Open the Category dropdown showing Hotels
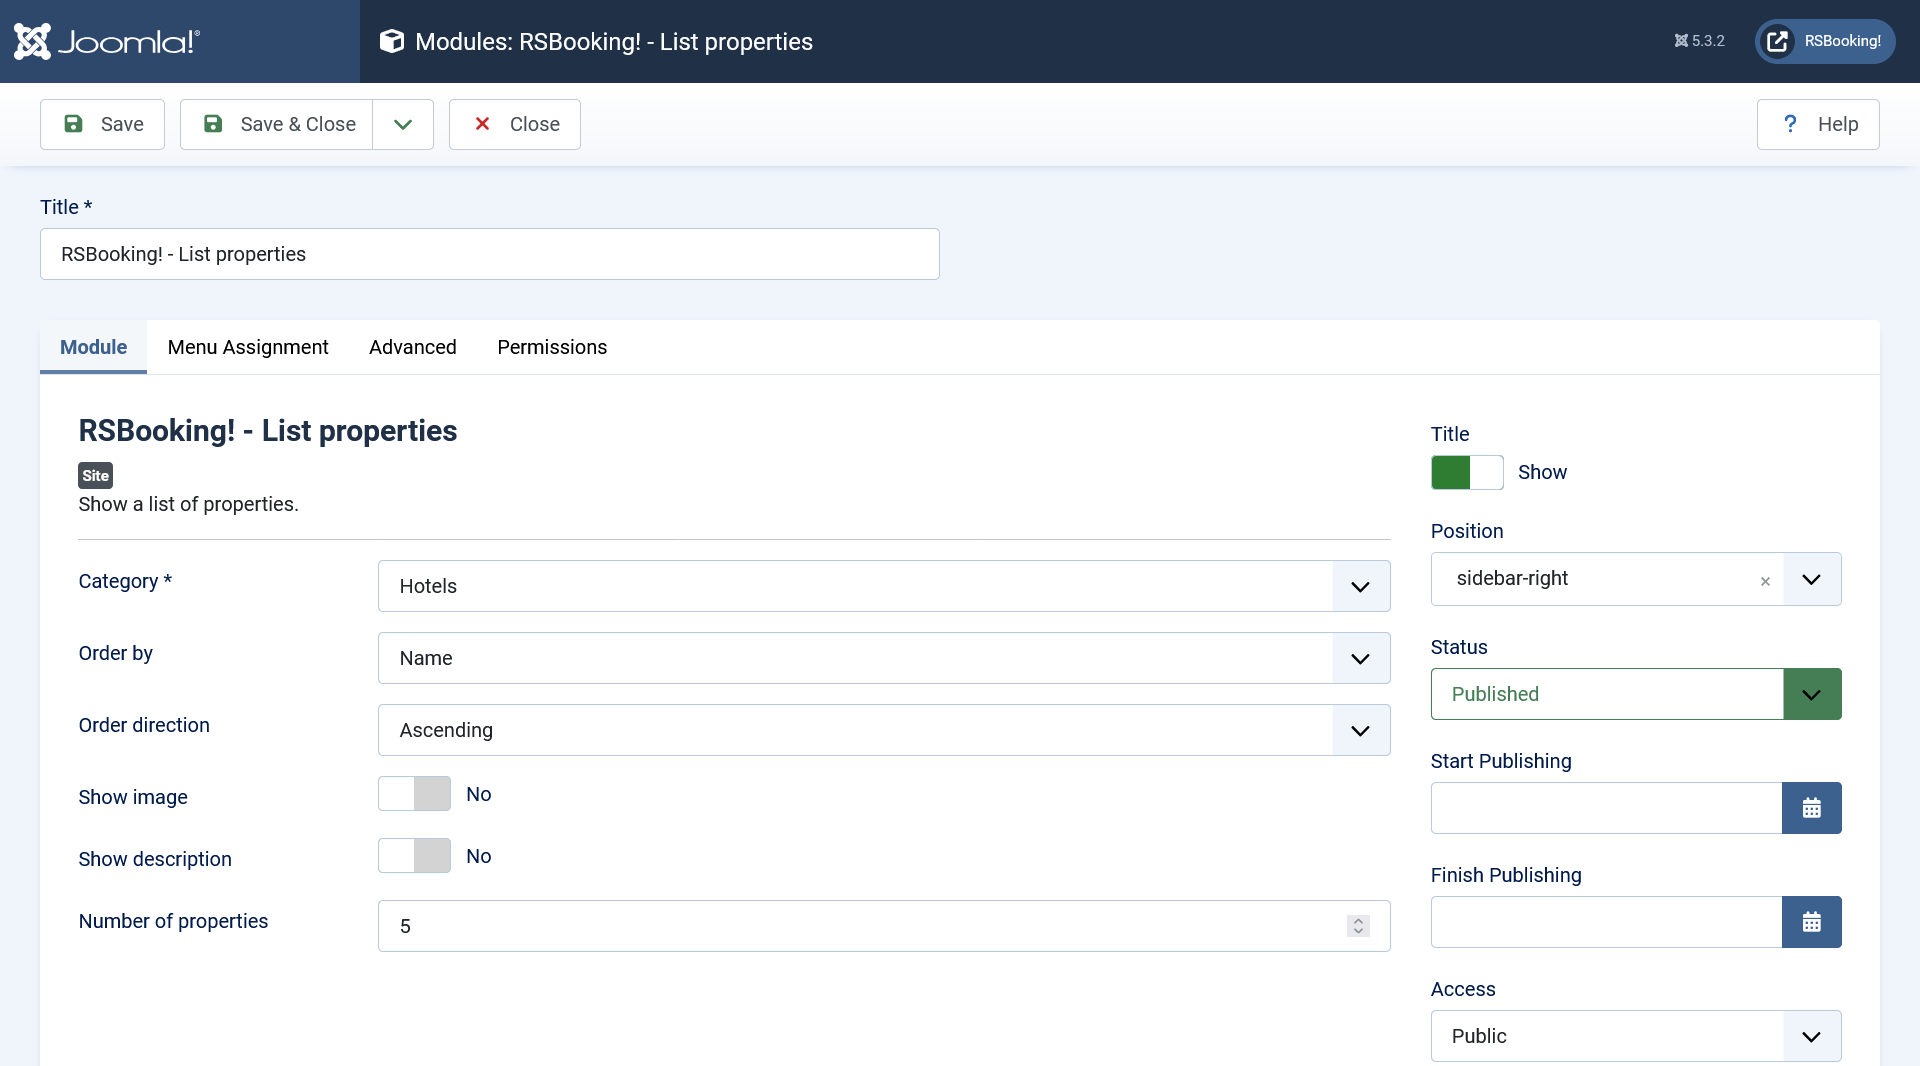Screen dimensions: 1920x1066 pyautogui.click(x=884, y=586)
